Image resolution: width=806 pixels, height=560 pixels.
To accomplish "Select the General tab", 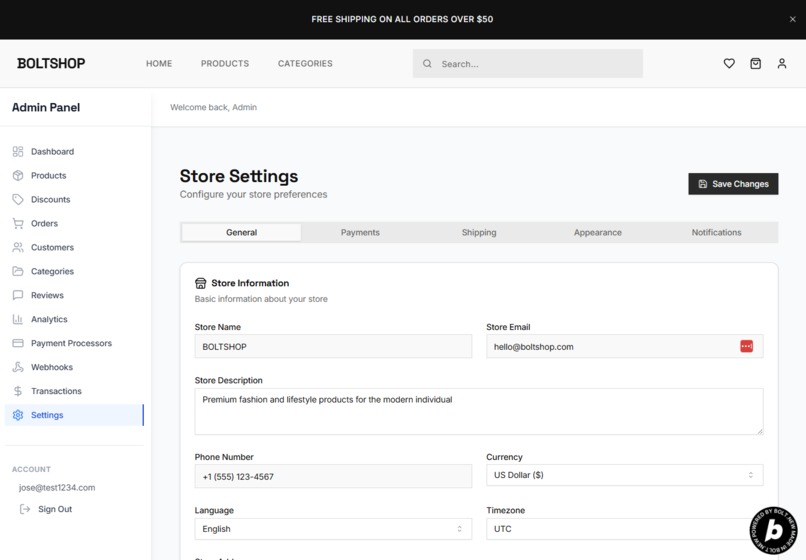I will pyautogui.click(x=242, y=232).
